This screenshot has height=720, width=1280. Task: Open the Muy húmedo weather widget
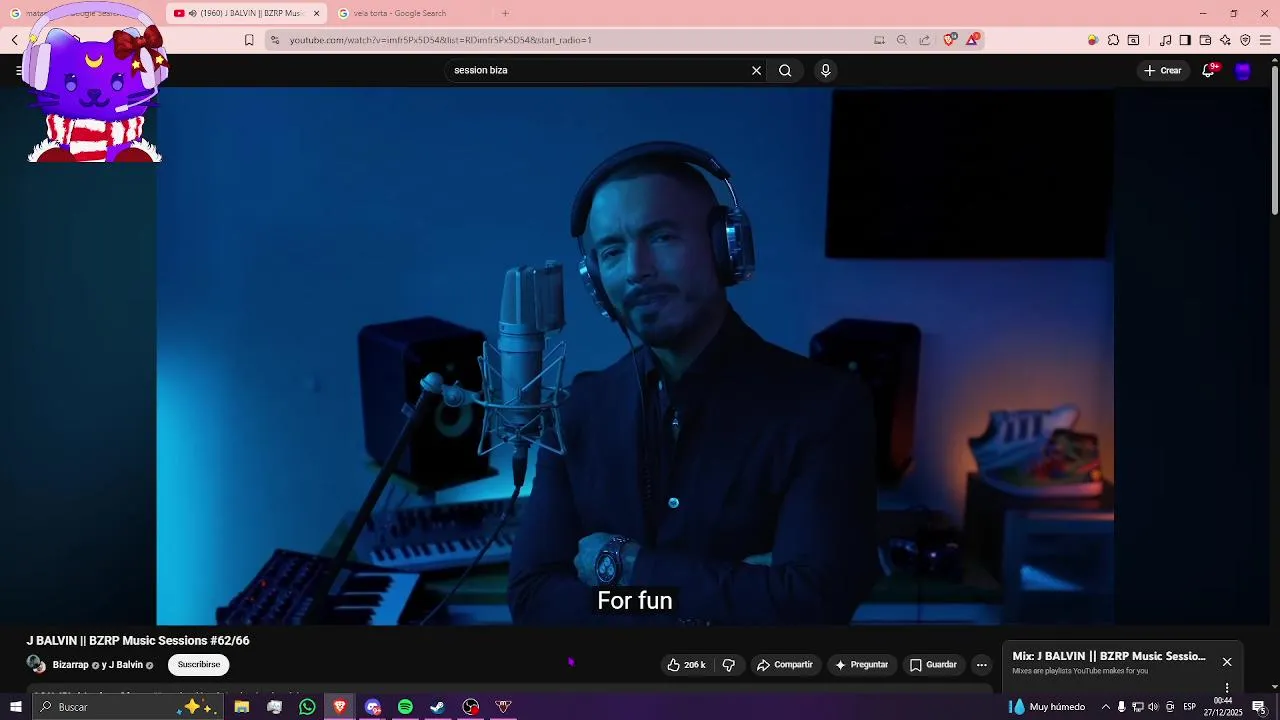(x=1047, y=707)
